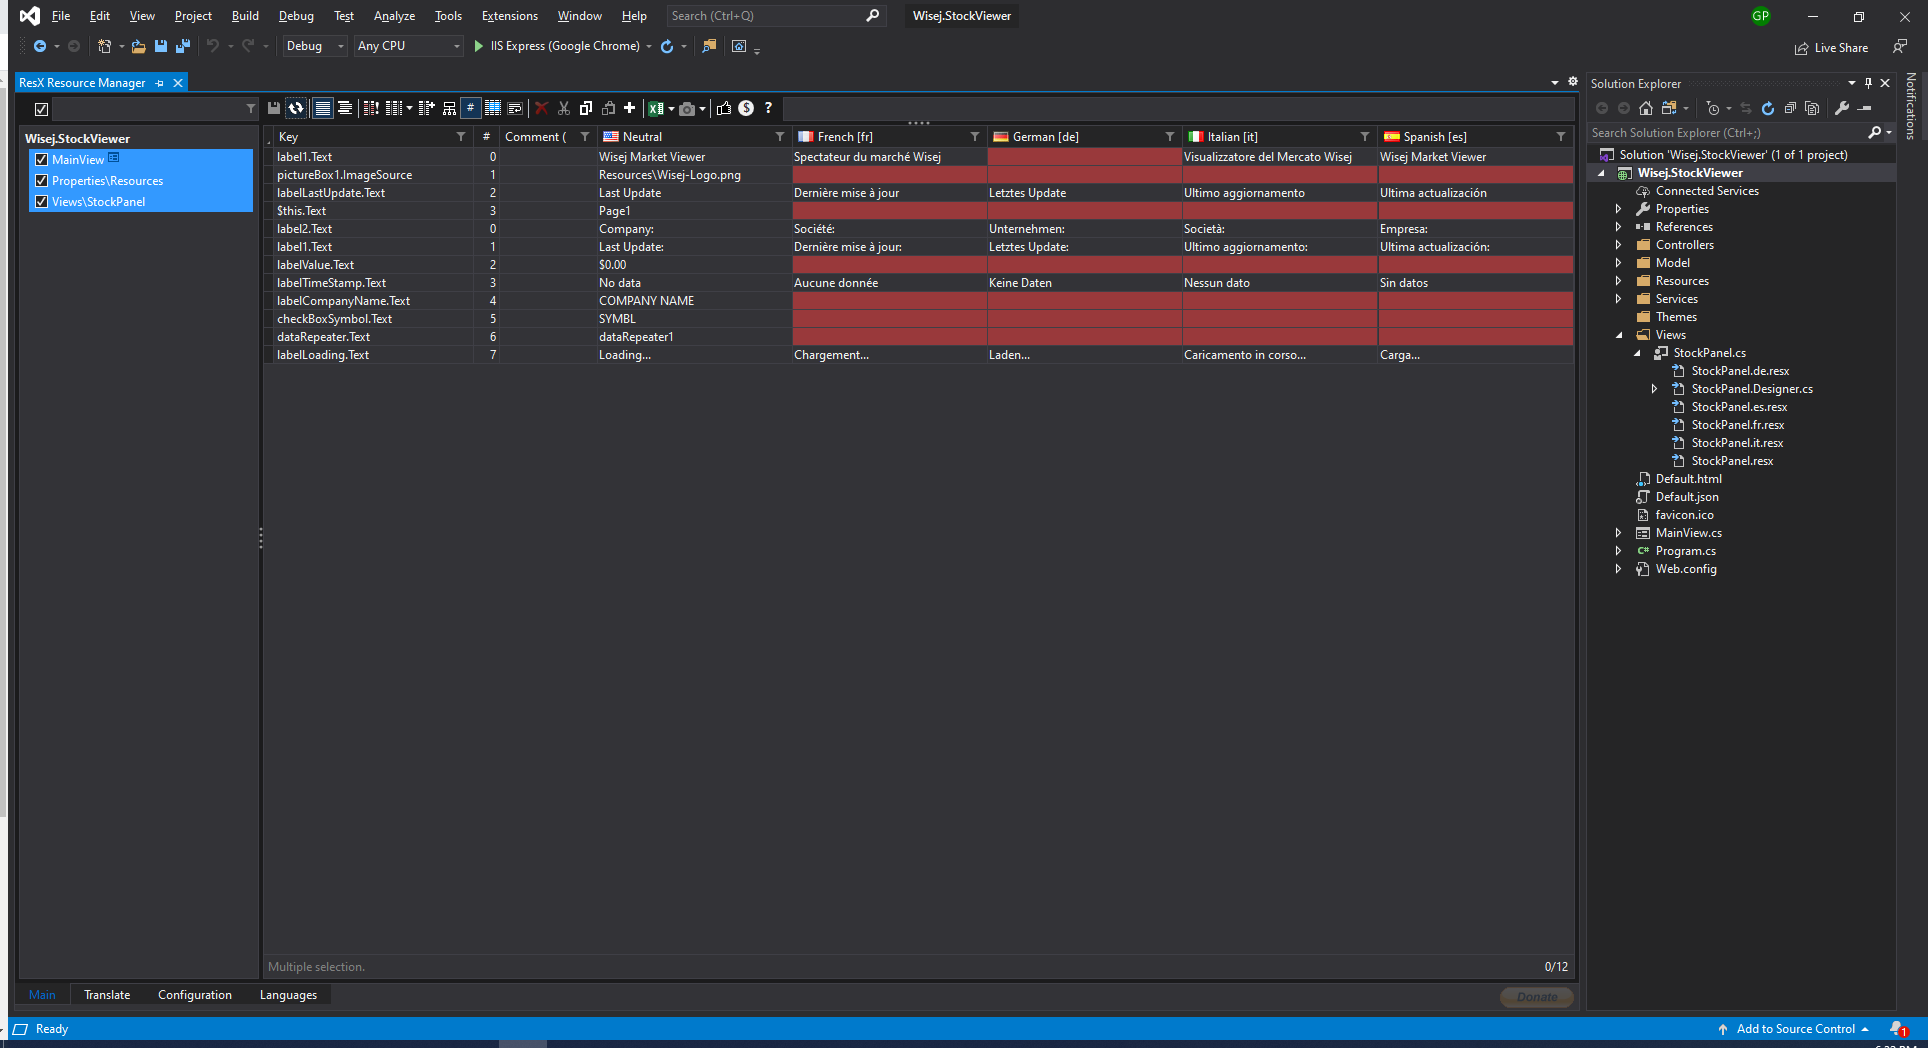The image size is (1928, 1048).
Task: Open help with the question mark icon
Action: tap(768, 108)
